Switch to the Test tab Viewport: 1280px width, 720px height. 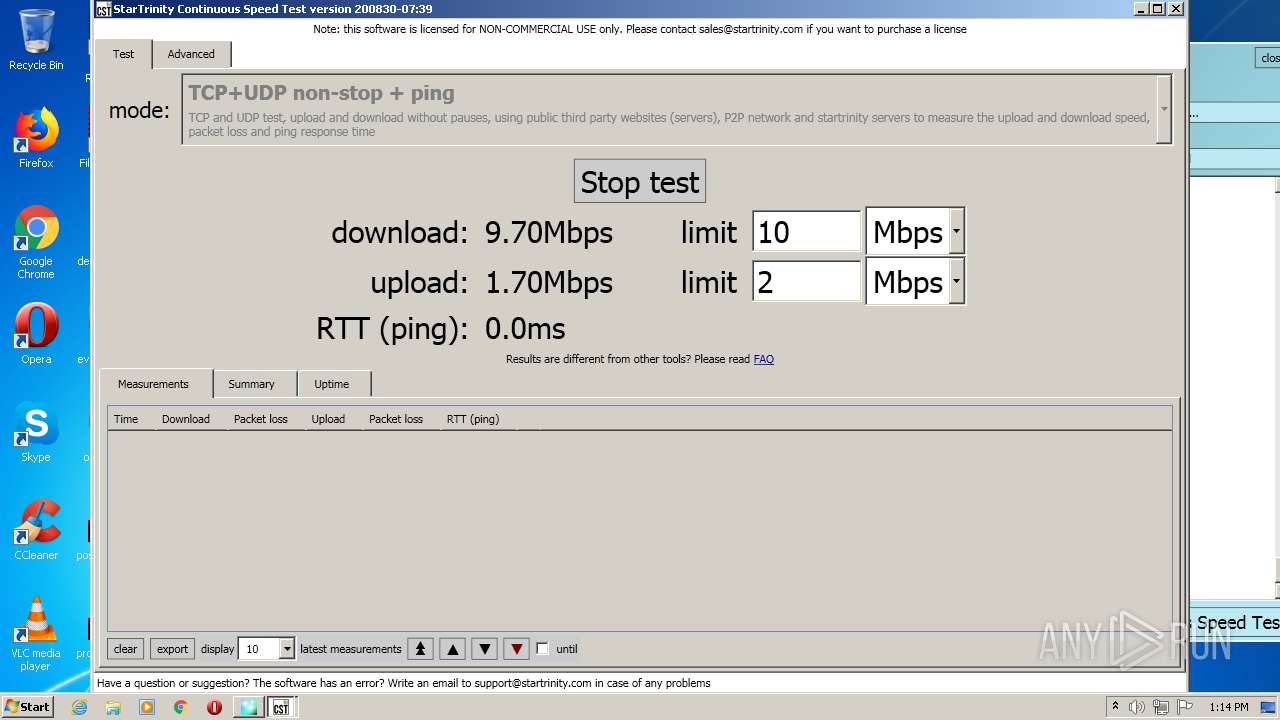tap(123, 54)
